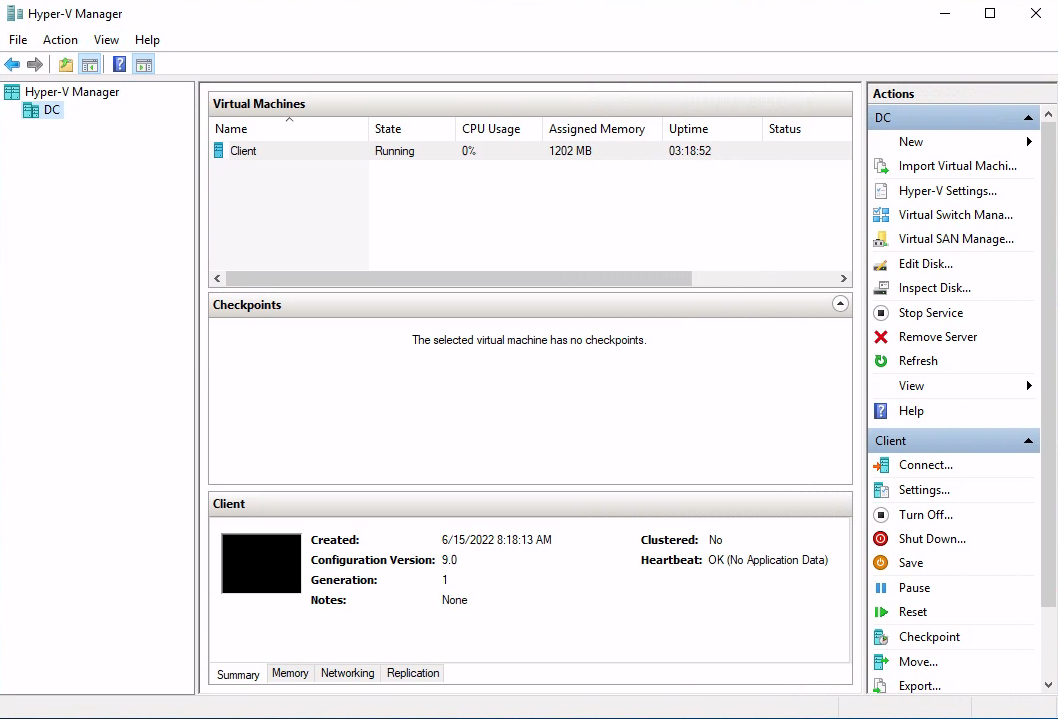Select the DC server in the tree

point(52,110)
